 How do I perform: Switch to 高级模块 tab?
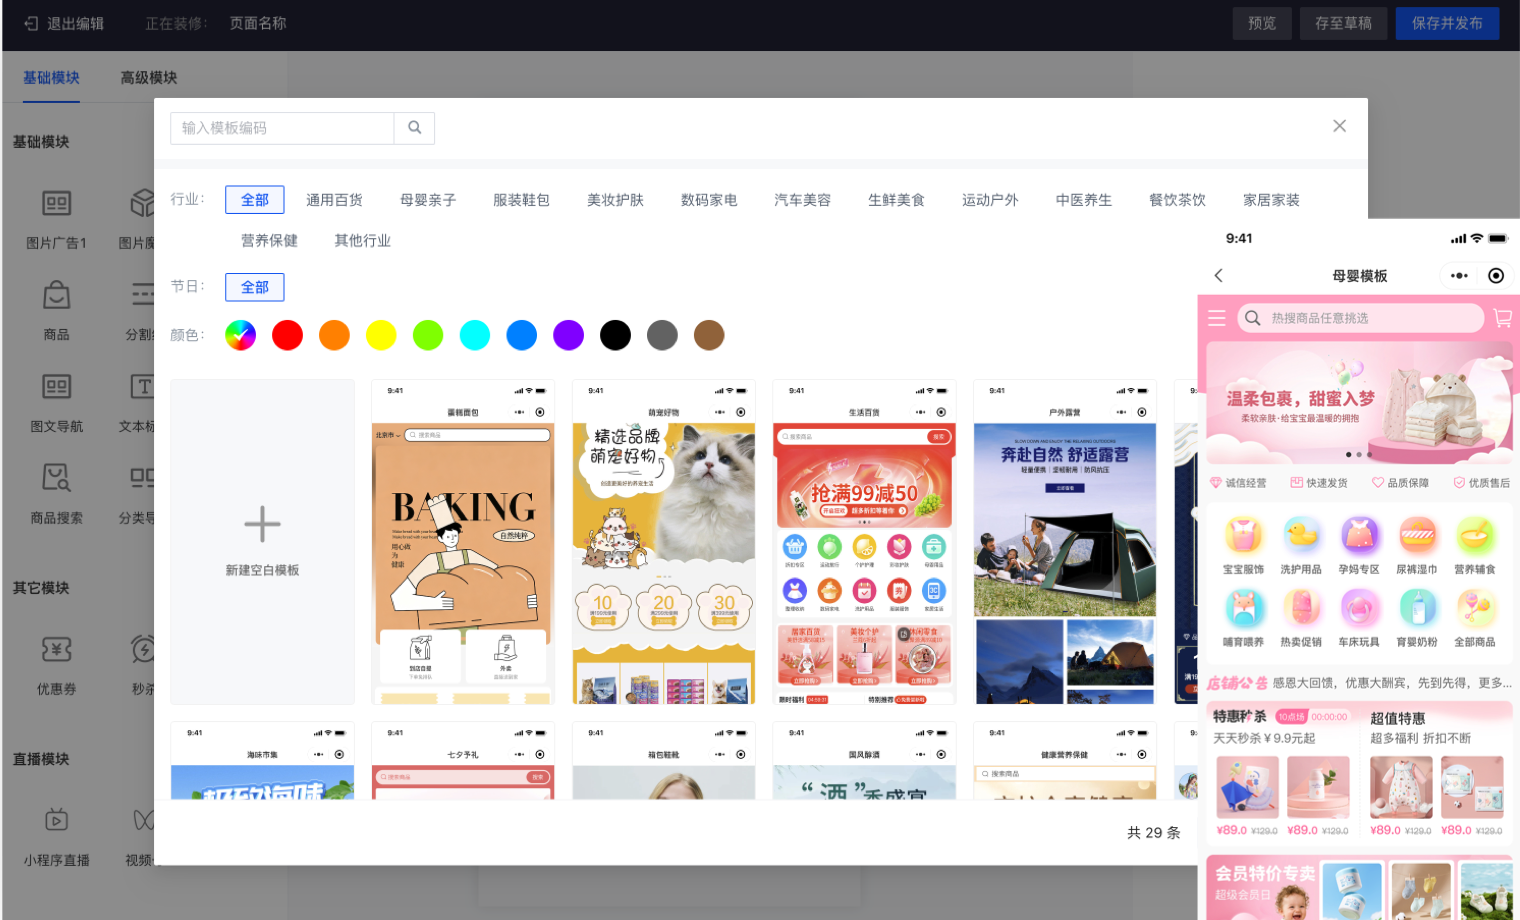coord(149,78)
